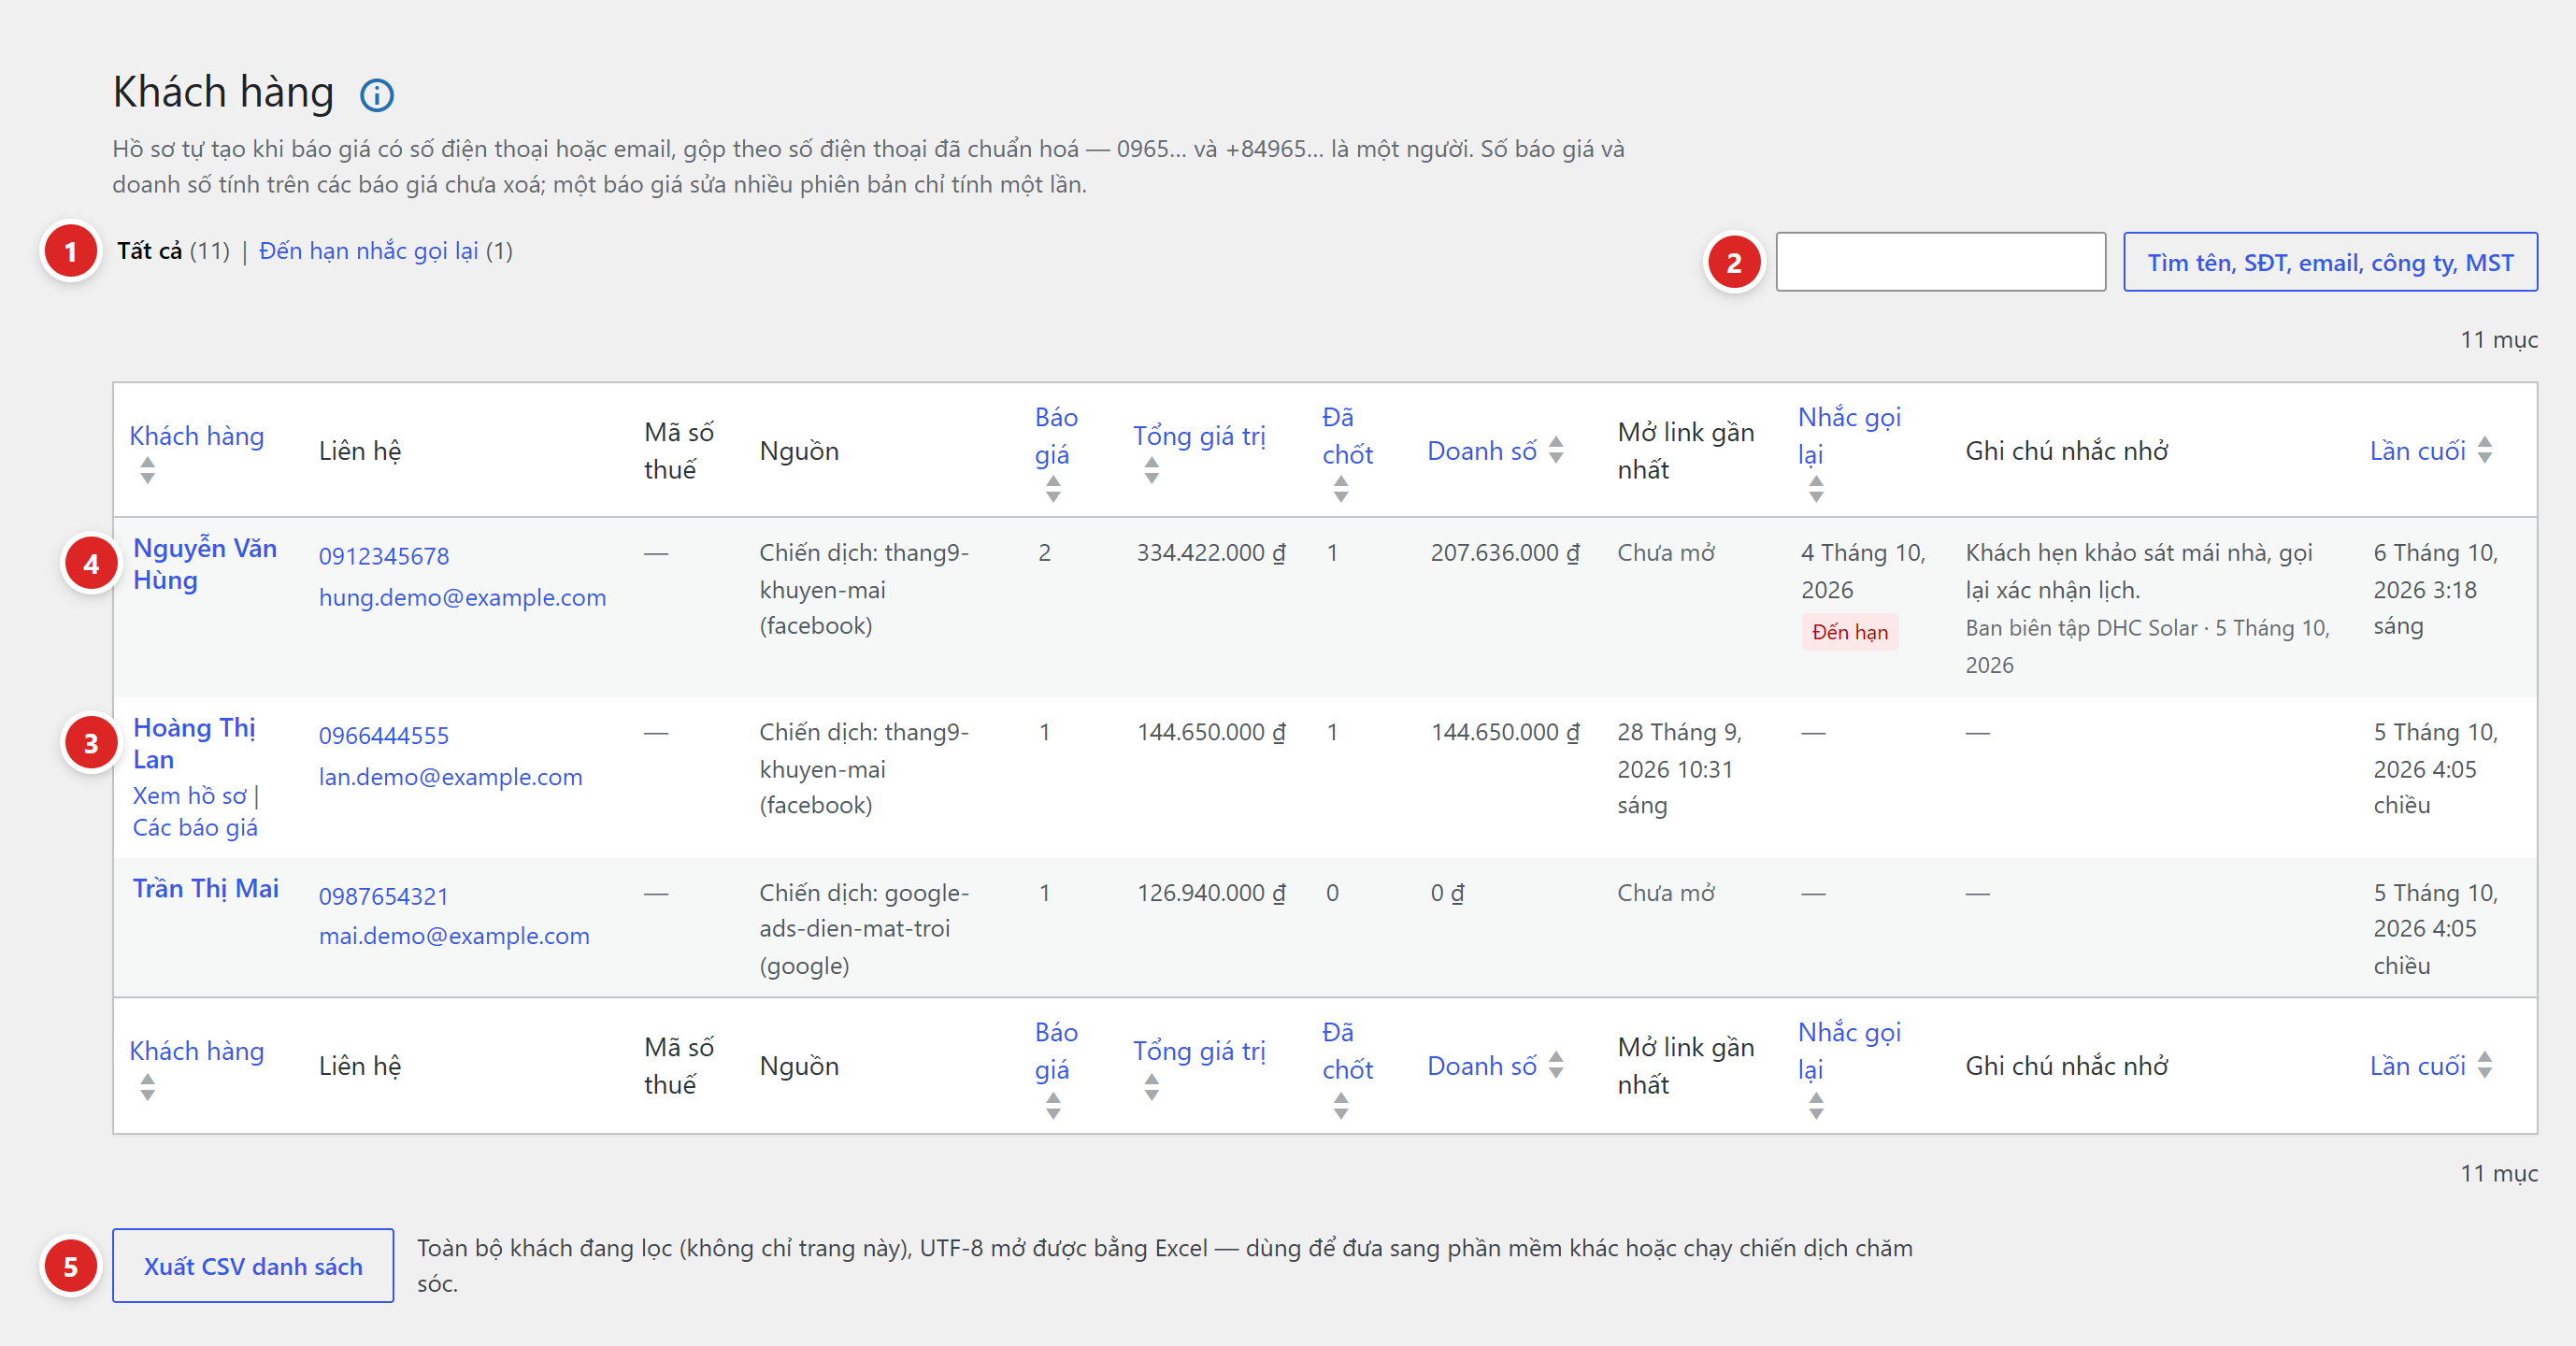
Task: Click source google-ads-dien-mat-troi cell
Action: click(x=864, y=929)
